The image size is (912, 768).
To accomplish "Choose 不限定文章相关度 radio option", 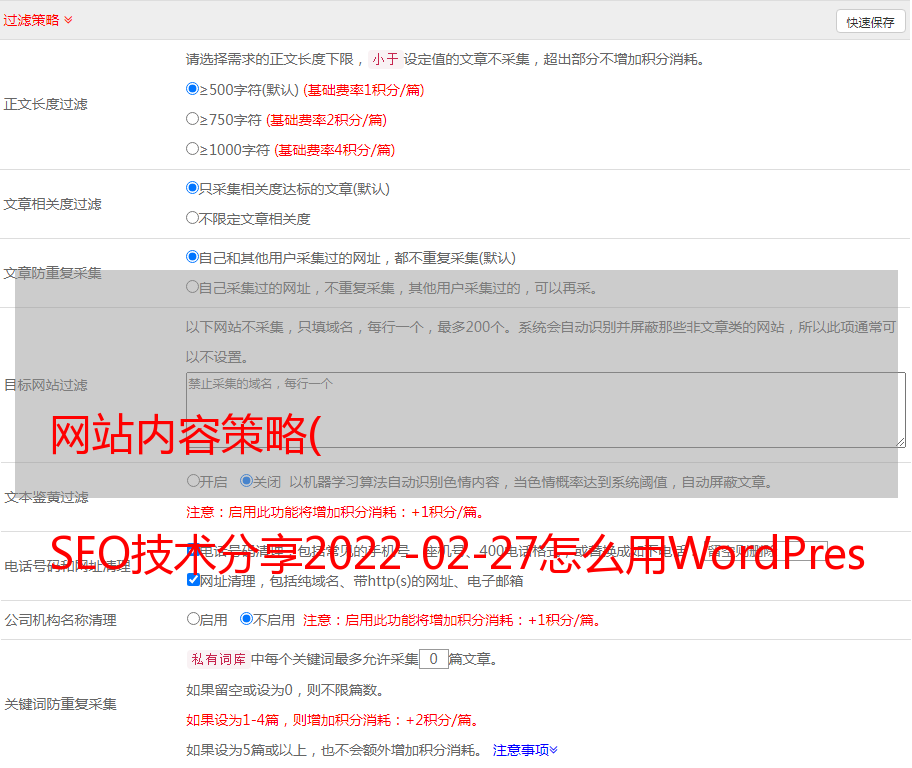I will coord(193,218).
